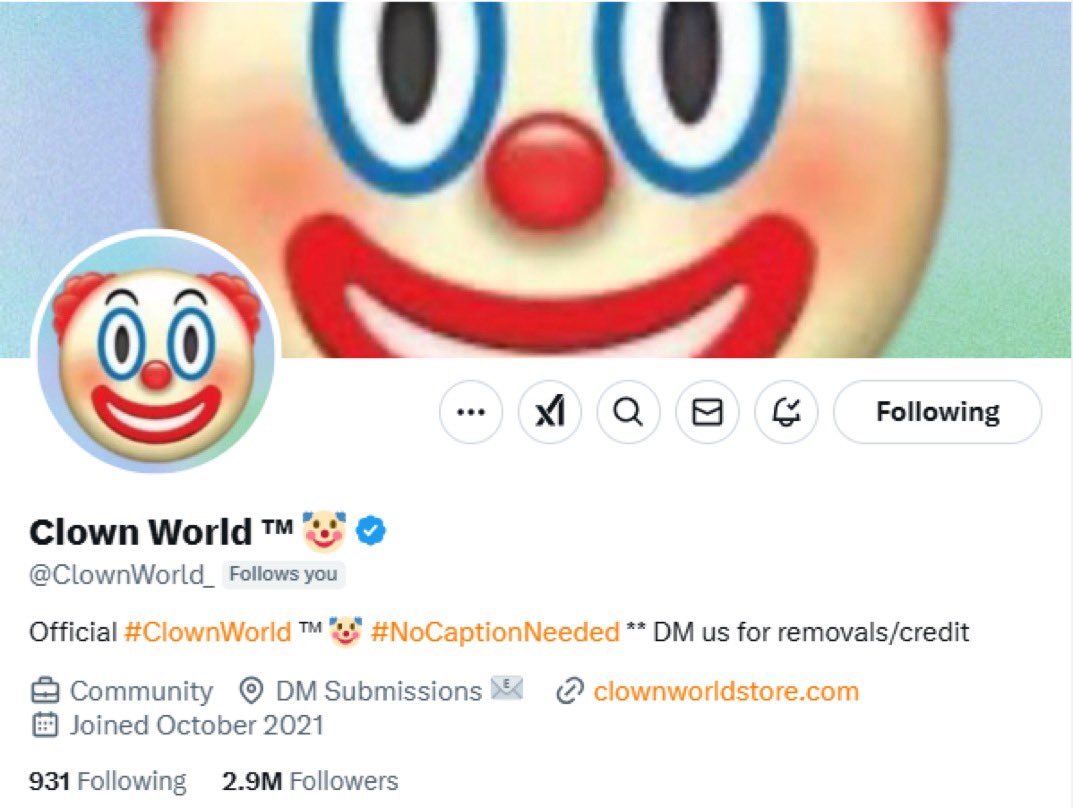Click the Community briefcase icon
This screenshot has width=1073, height=808.
pyautogui.click(x=44, y=691)
